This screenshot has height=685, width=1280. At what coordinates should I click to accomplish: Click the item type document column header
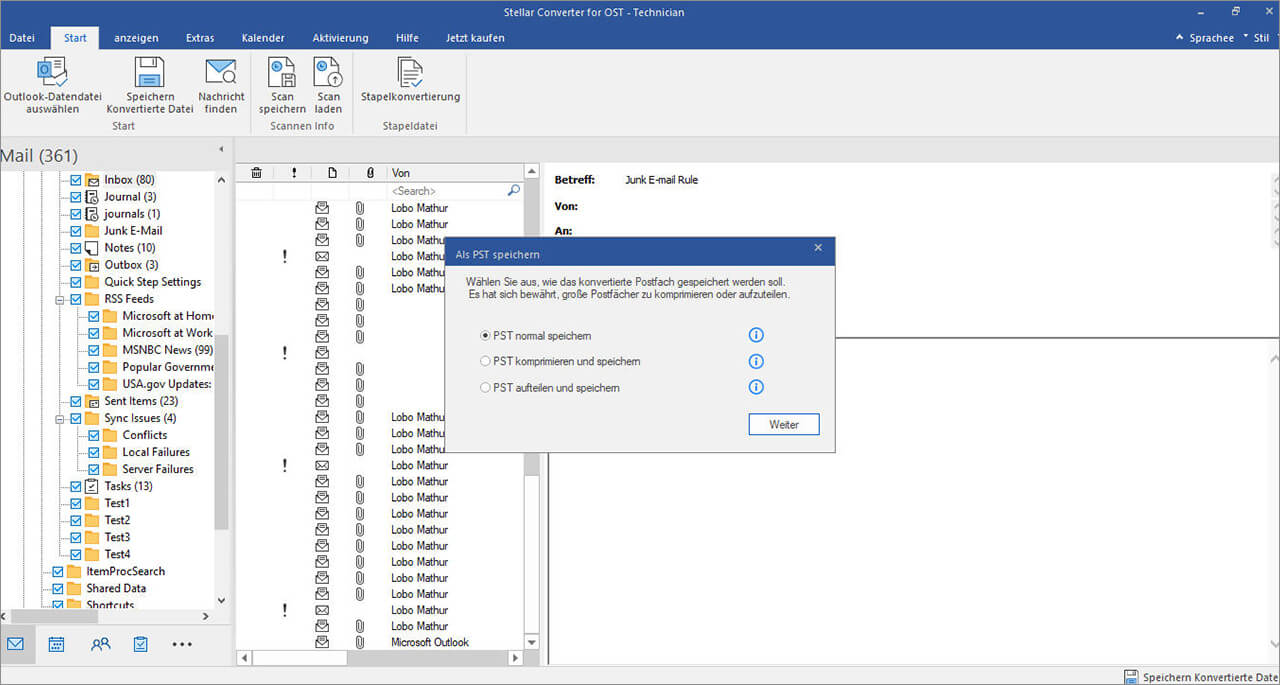pyautogui.click(x=332, y=173)
